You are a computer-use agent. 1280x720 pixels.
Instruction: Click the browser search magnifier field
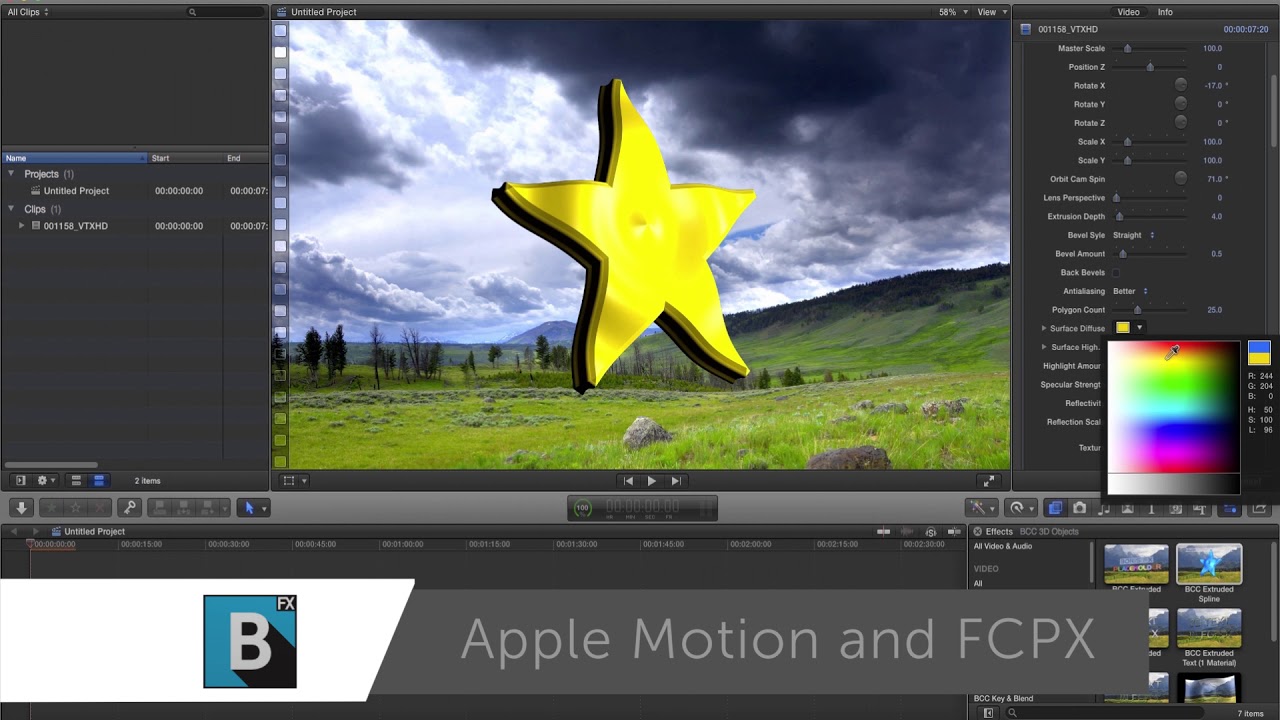click(225, 12)
